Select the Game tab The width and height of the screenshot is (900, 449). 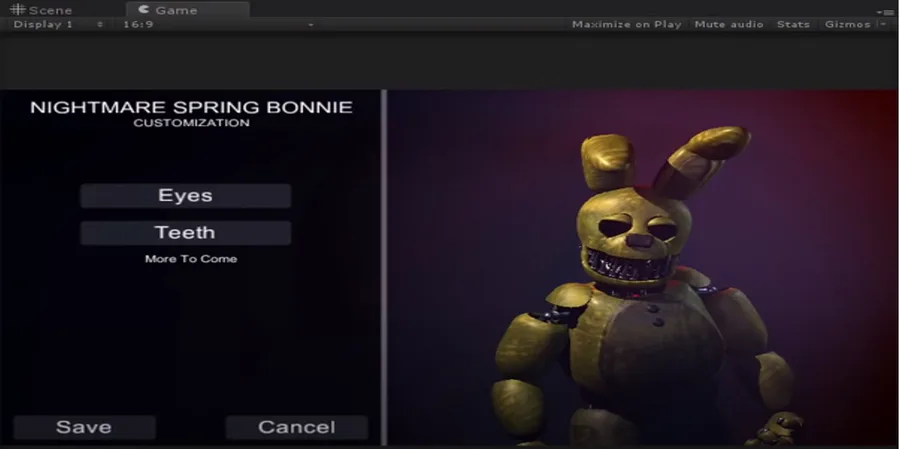point(188,10)
